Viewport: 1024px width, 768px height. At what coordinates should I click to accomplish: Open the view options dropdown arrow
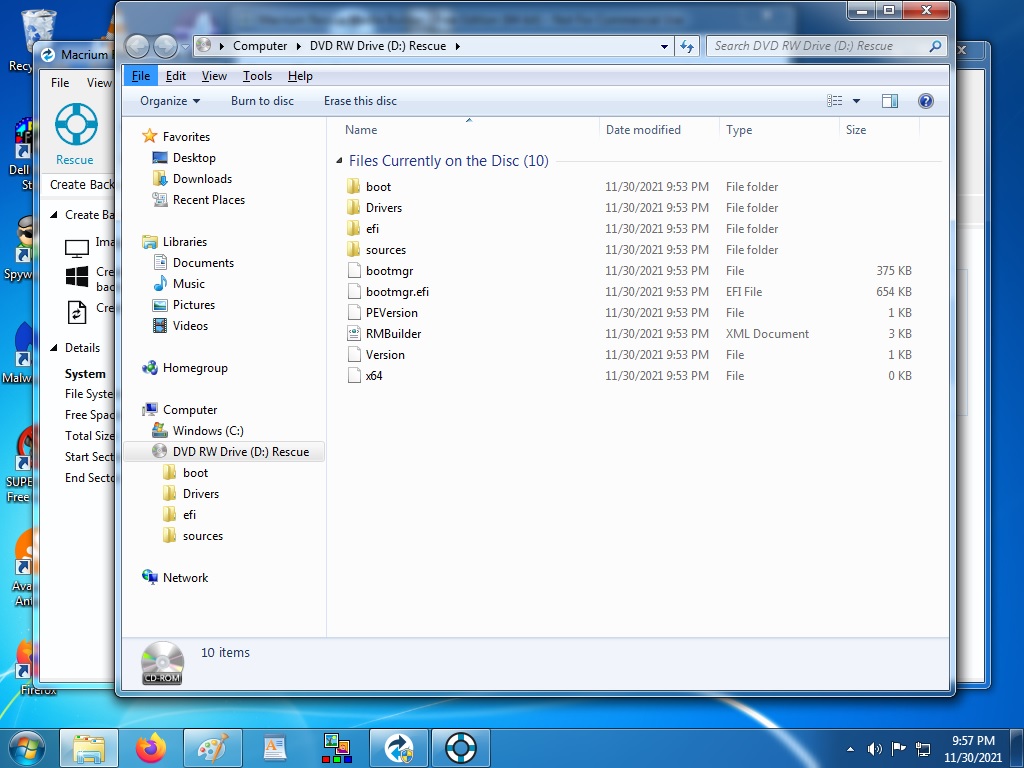click(856, 101)
